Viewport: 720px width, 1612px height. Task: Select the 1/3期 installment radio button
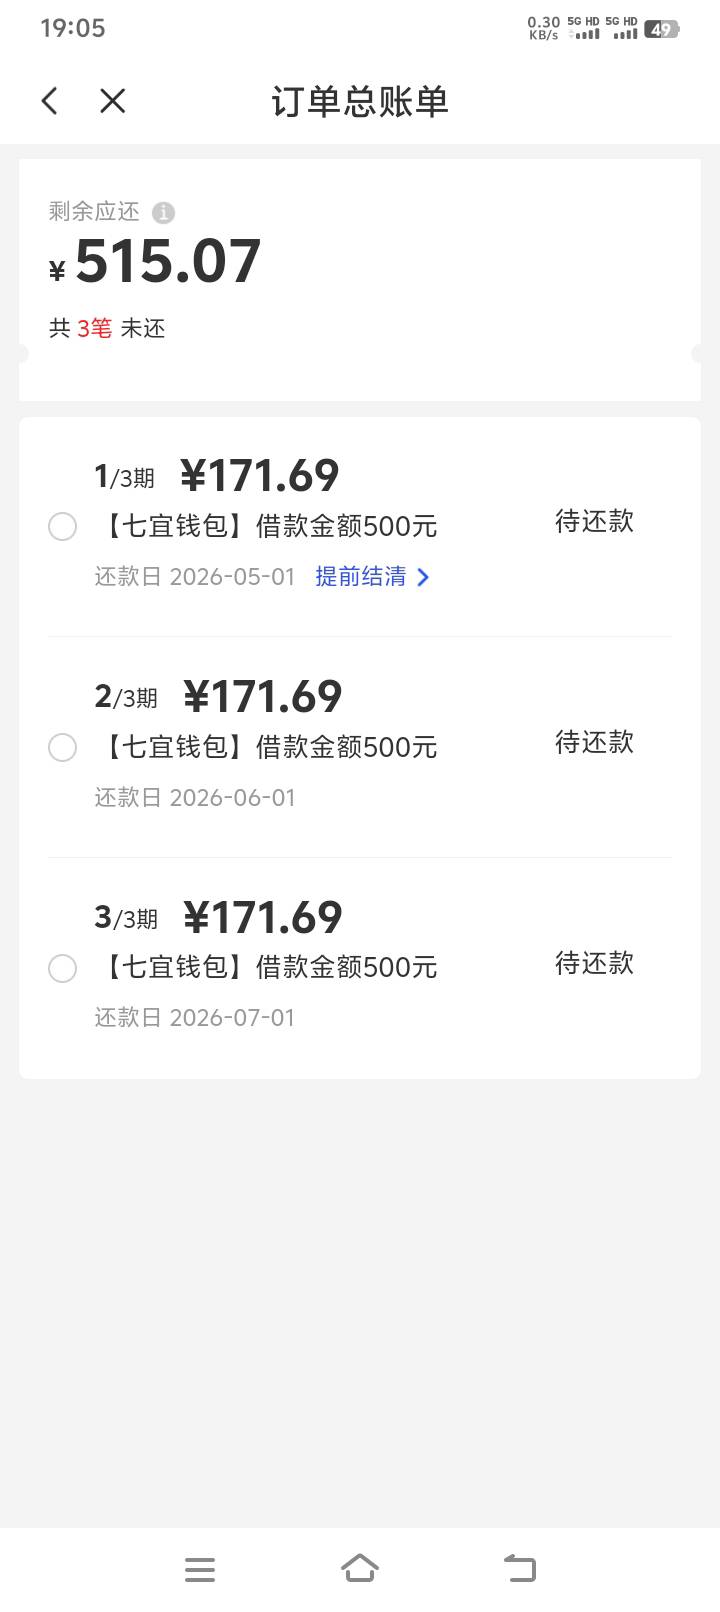coord(62,526)
